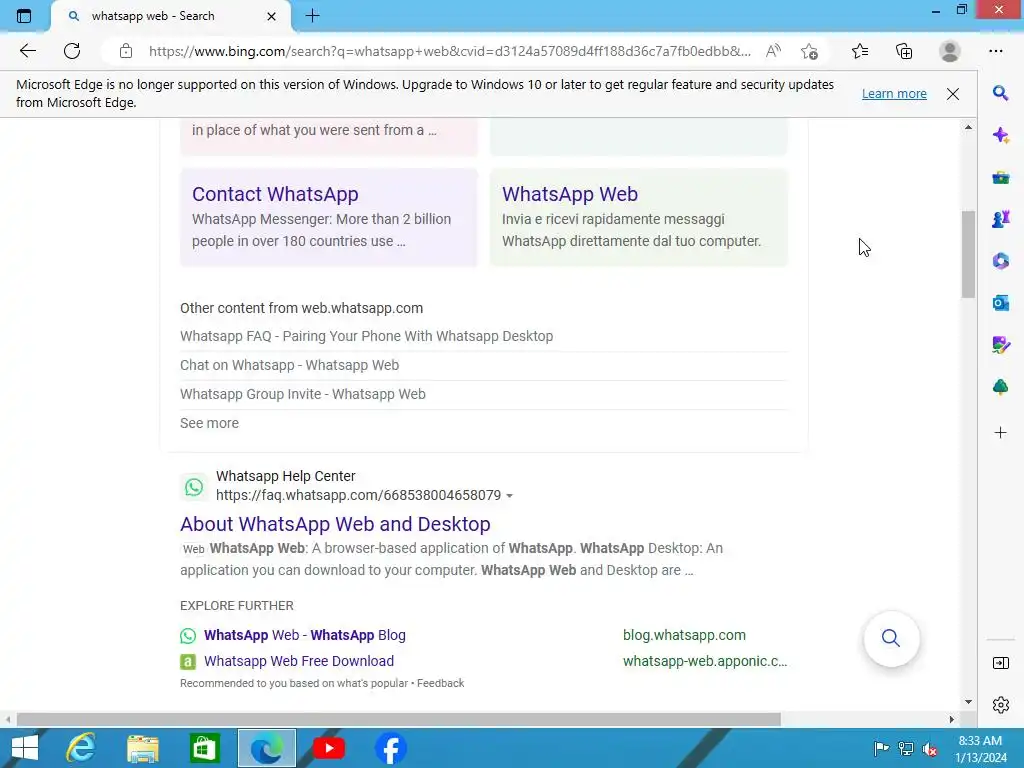Open Designer icon in sidebar

(1000, 345)
